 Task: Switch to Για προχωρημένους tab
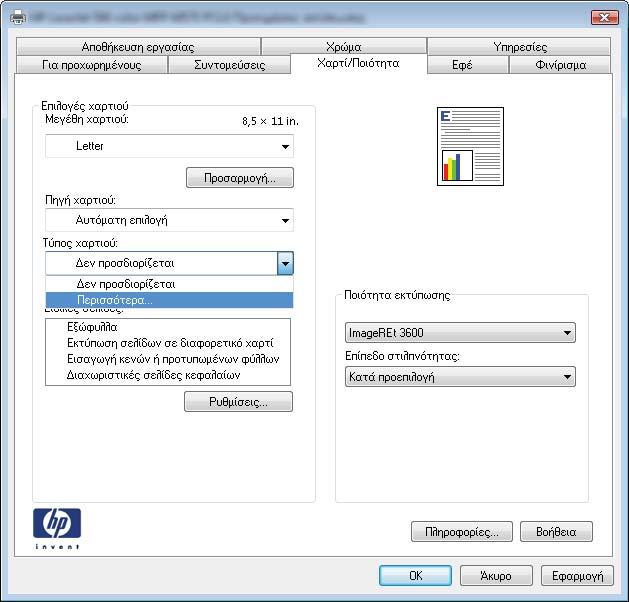[x=91, y=65]
